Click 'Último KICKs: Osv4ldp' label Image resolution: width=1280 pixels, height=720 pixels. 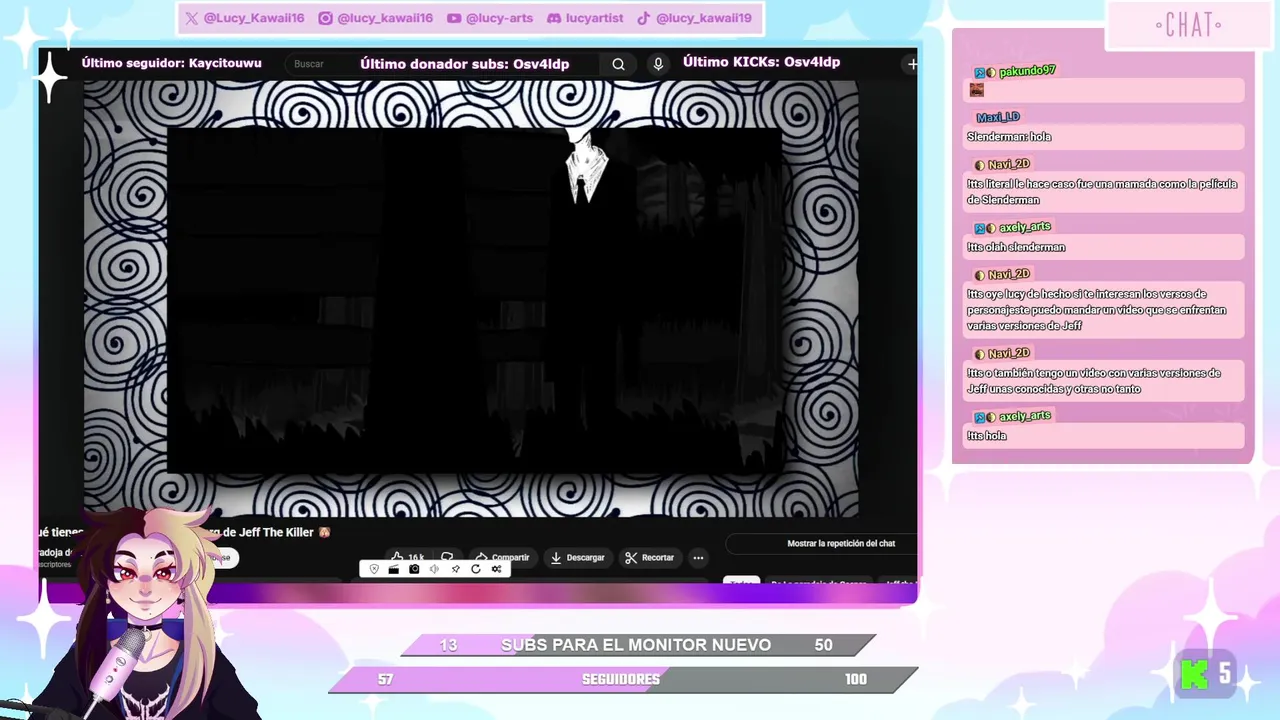pos(761,62)
